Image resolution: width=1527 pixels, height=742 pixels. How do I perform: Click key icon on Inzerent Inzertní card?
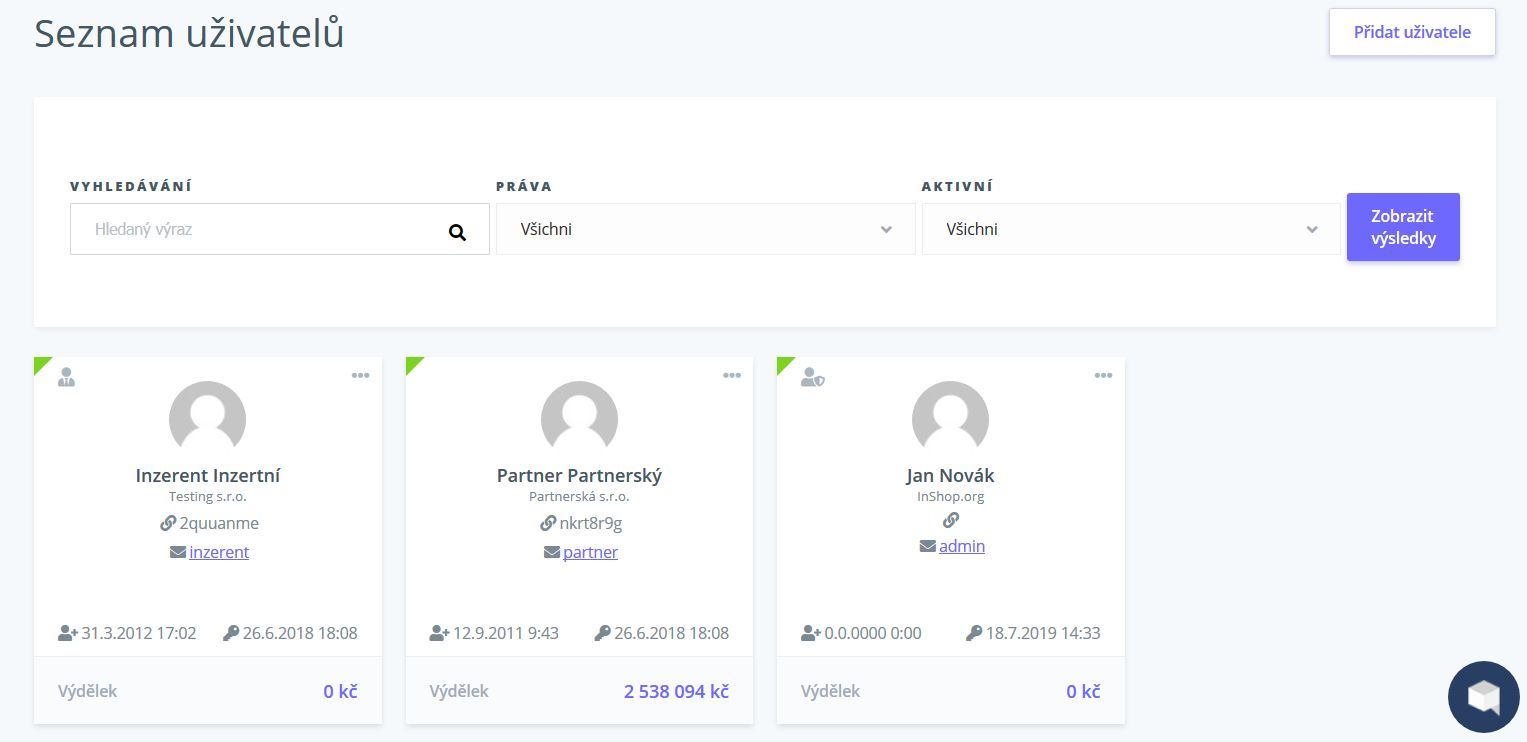pyautogui.click(x=231, y=633)
